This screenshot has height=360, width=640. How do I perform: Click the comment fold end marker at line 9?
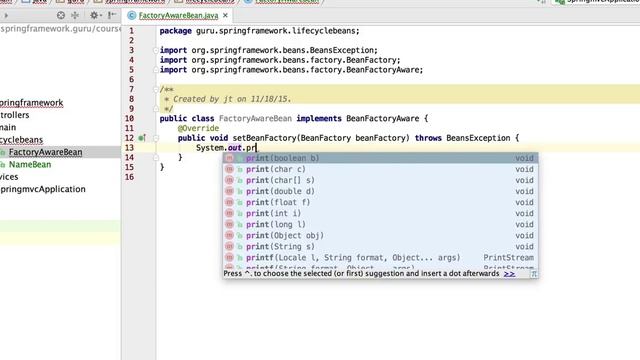(x=156, y=109)
